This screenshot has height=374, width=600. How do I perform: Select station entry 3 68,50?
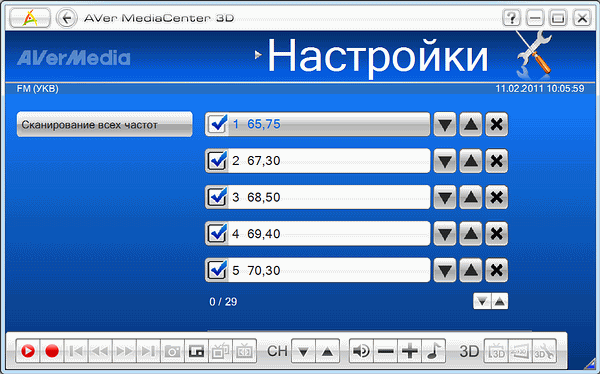point(318,197)
